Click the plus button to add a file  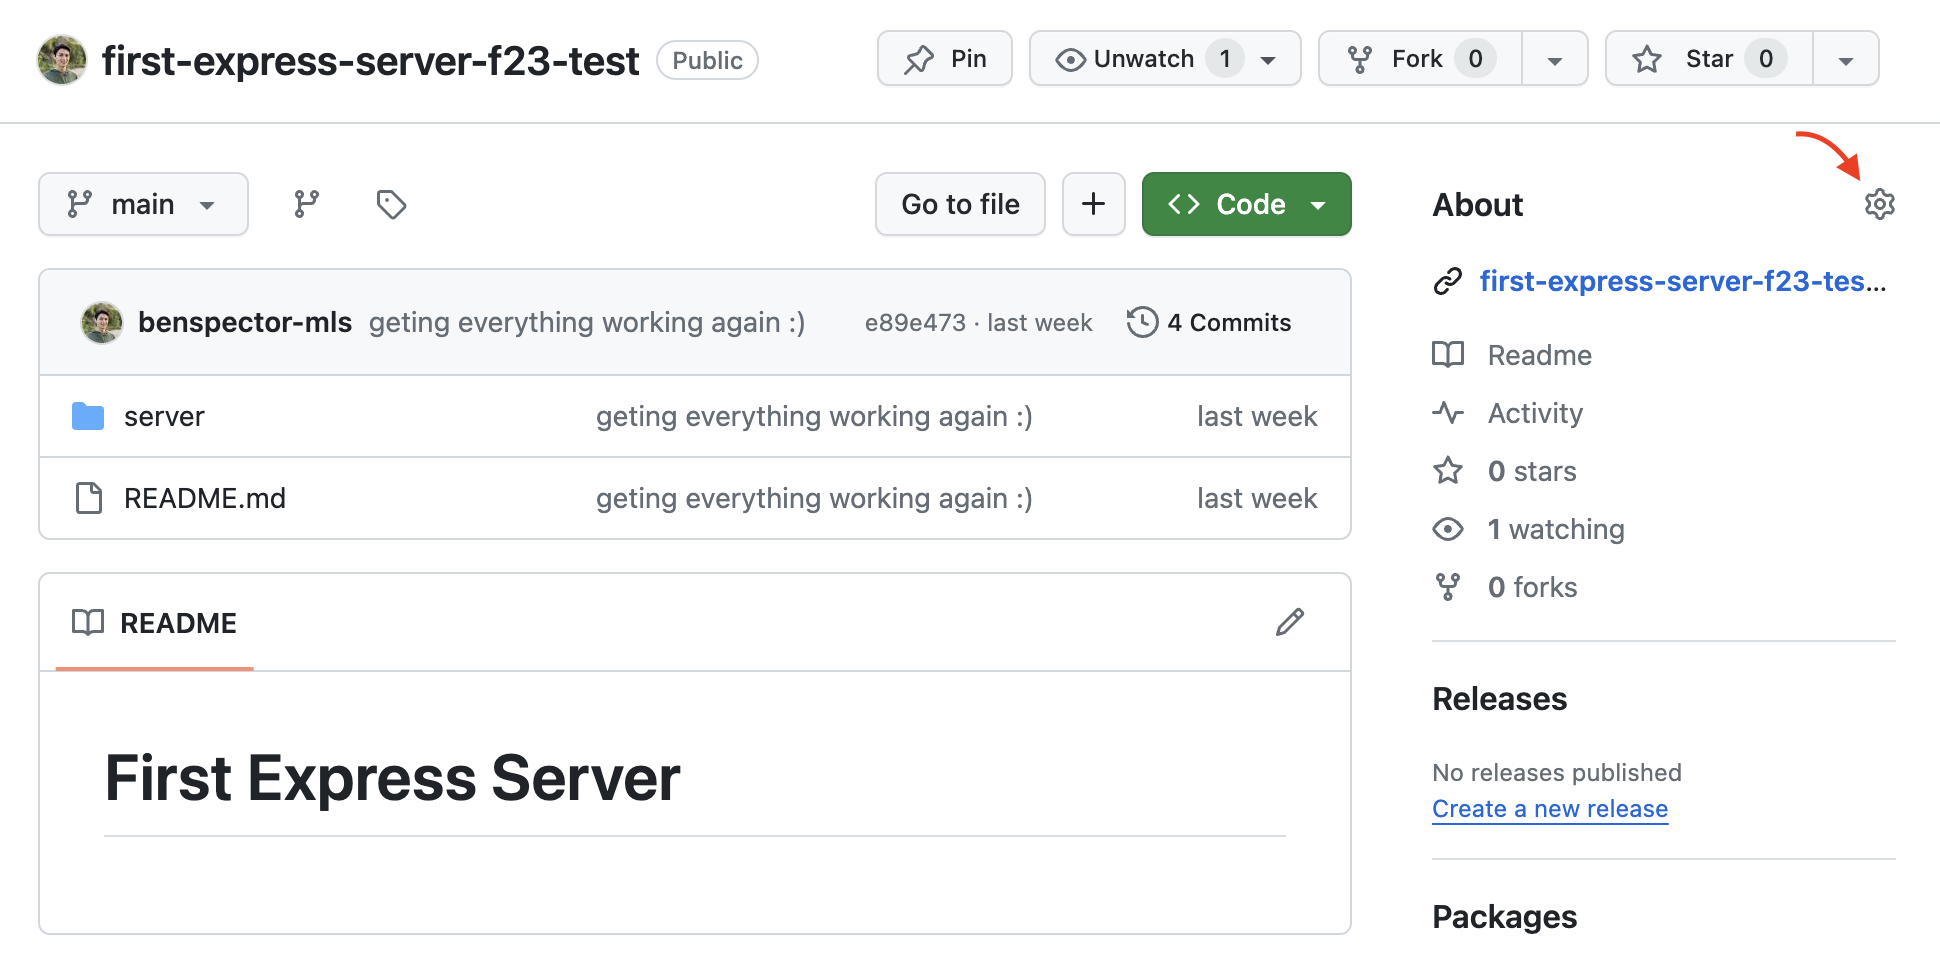[1093, 204]
